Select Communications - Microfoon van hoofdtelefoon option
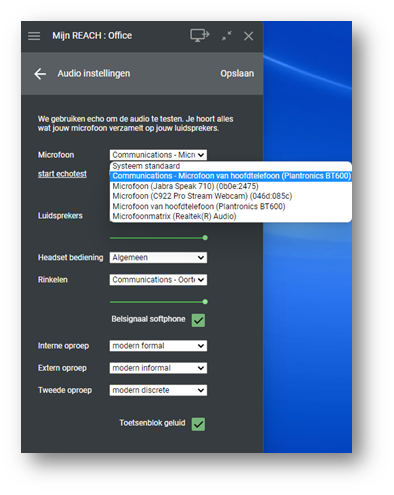Image resolution: width=394 pixels, height=495 pixels. tap(231, 176)
